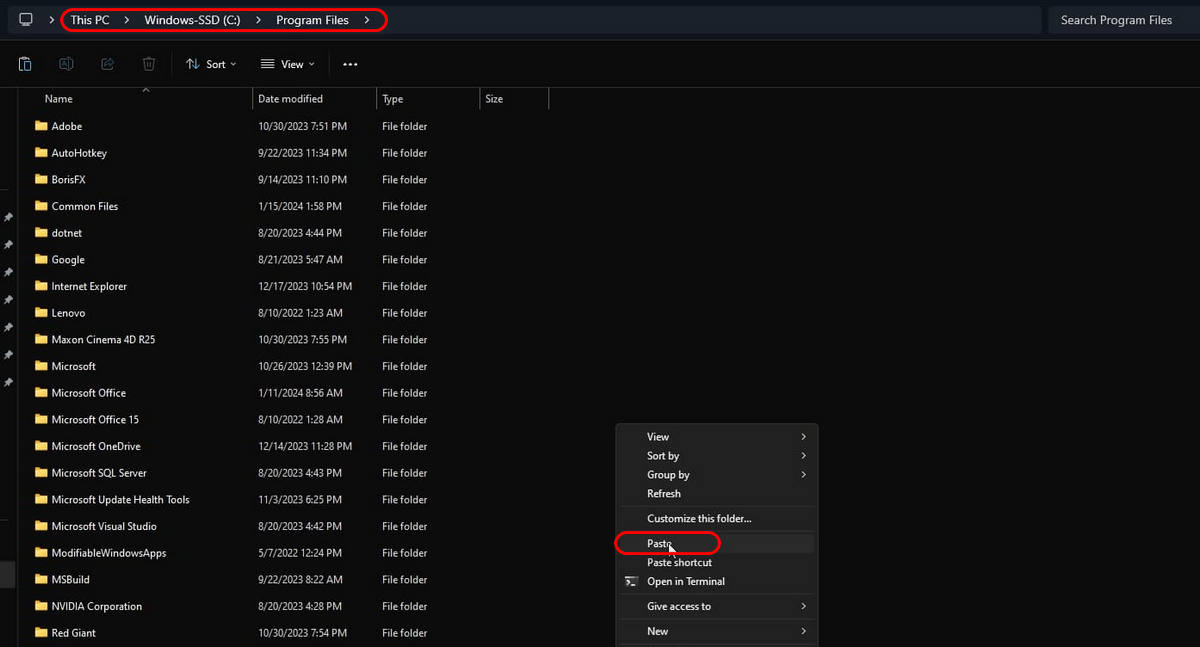Click Windows-SSD (C:) in address bar

click(192, 20)
